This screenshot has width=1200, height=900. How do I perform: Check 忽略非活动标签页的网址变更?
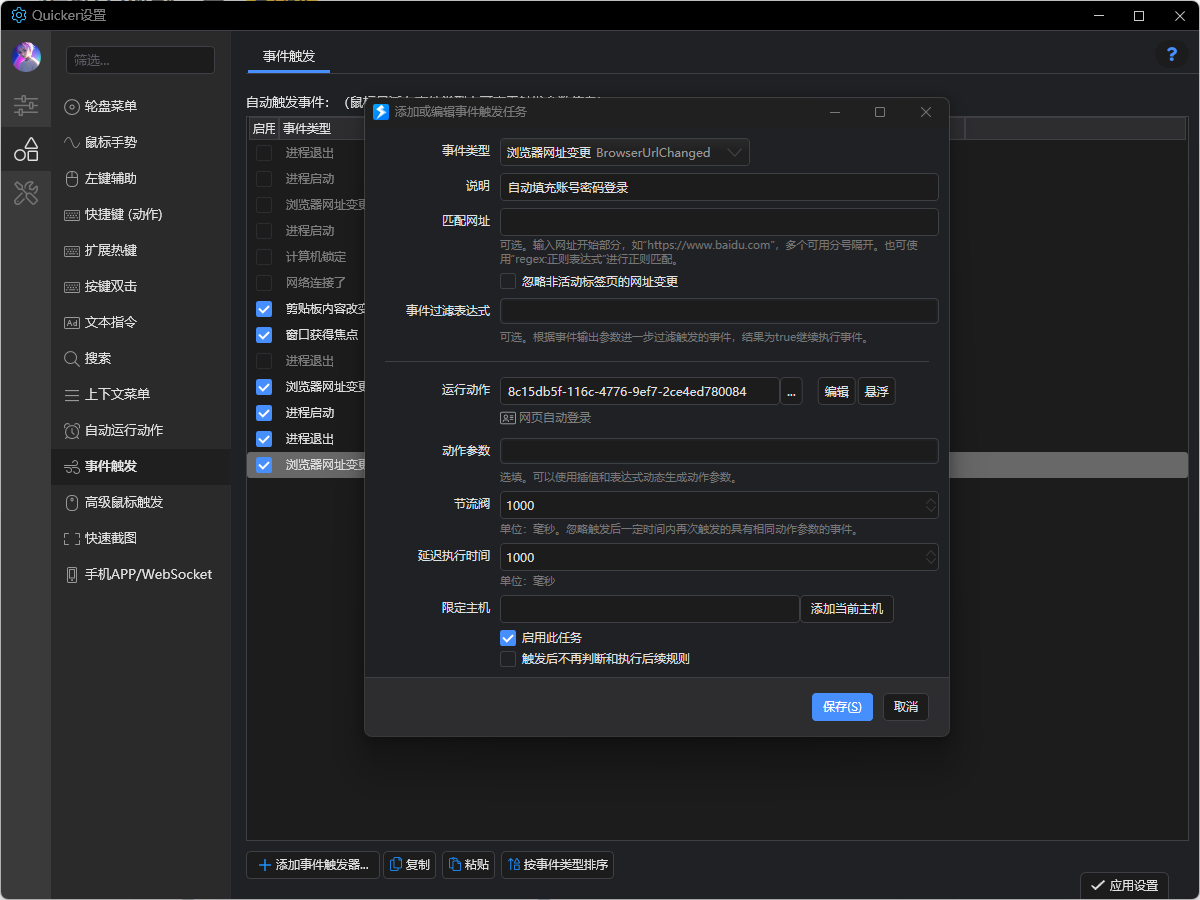coord(508,281)
